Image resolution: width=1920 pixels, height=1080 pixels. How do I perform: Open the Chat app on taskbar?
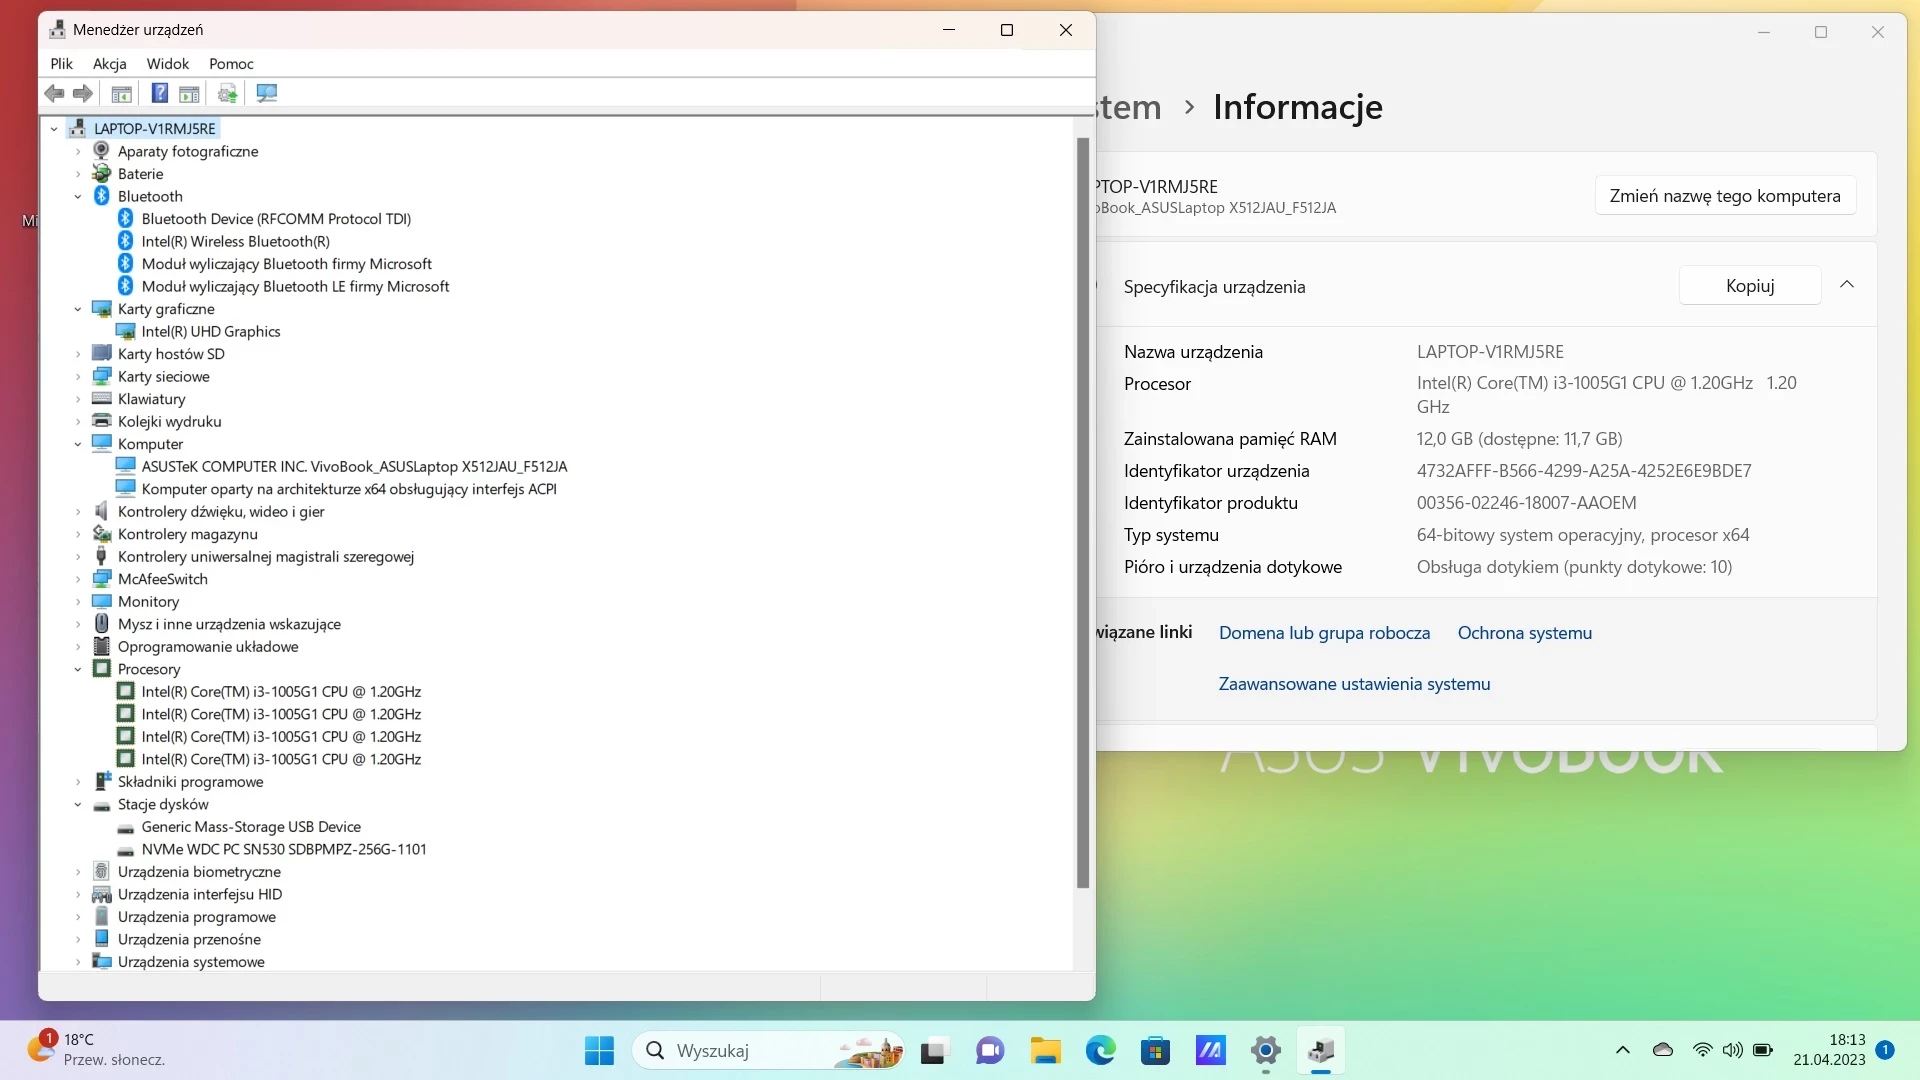click(990, 1050)
